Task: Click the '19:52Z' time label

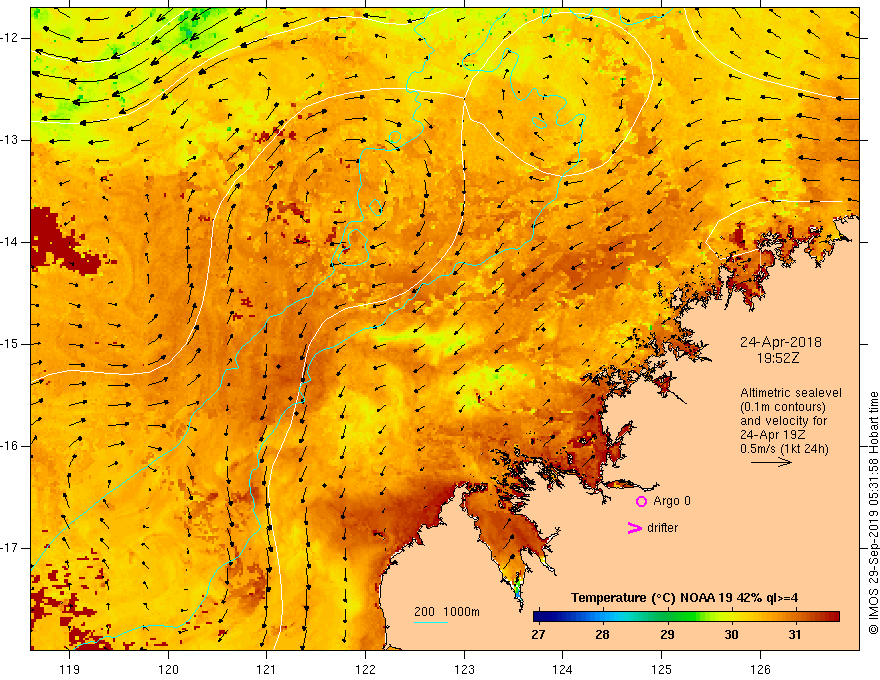Action: click(778, 358)
